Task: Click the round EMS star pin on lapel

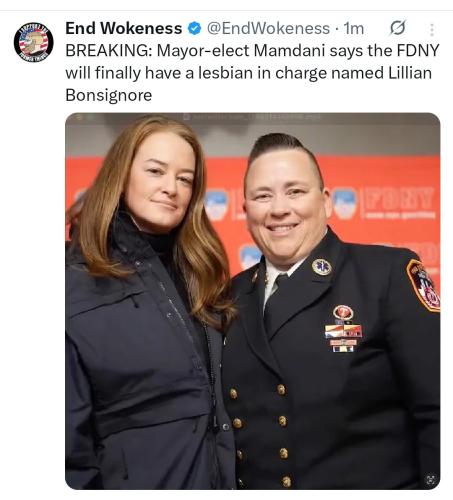Action: click(322, 267)
